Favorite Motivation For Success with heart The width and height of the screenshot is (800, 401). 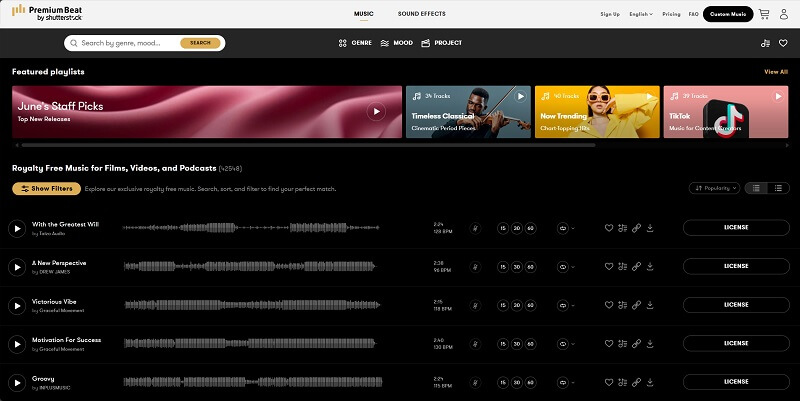(609, 343)
